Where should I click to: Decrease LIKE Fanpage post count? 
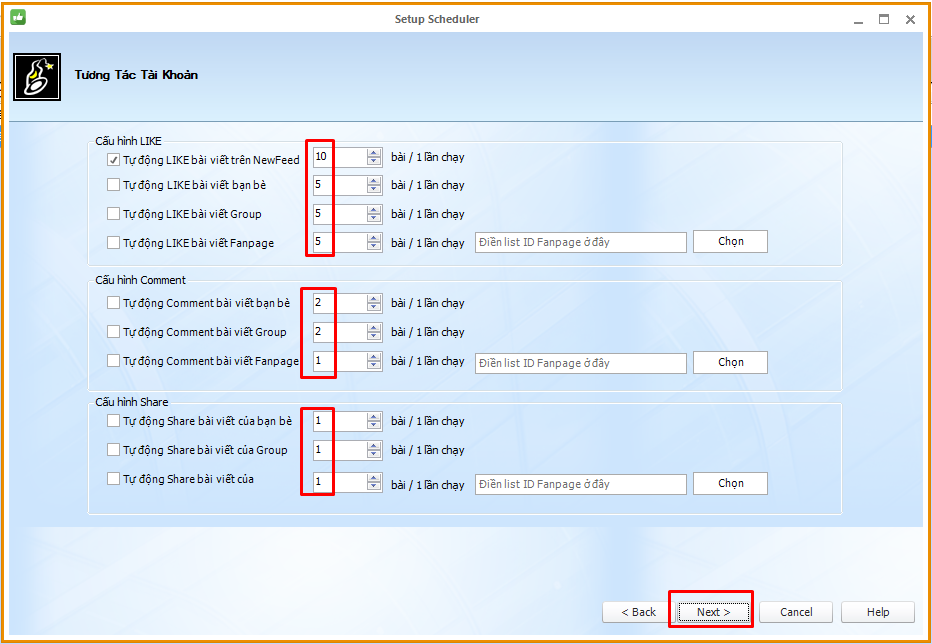(x=374, y=246)
